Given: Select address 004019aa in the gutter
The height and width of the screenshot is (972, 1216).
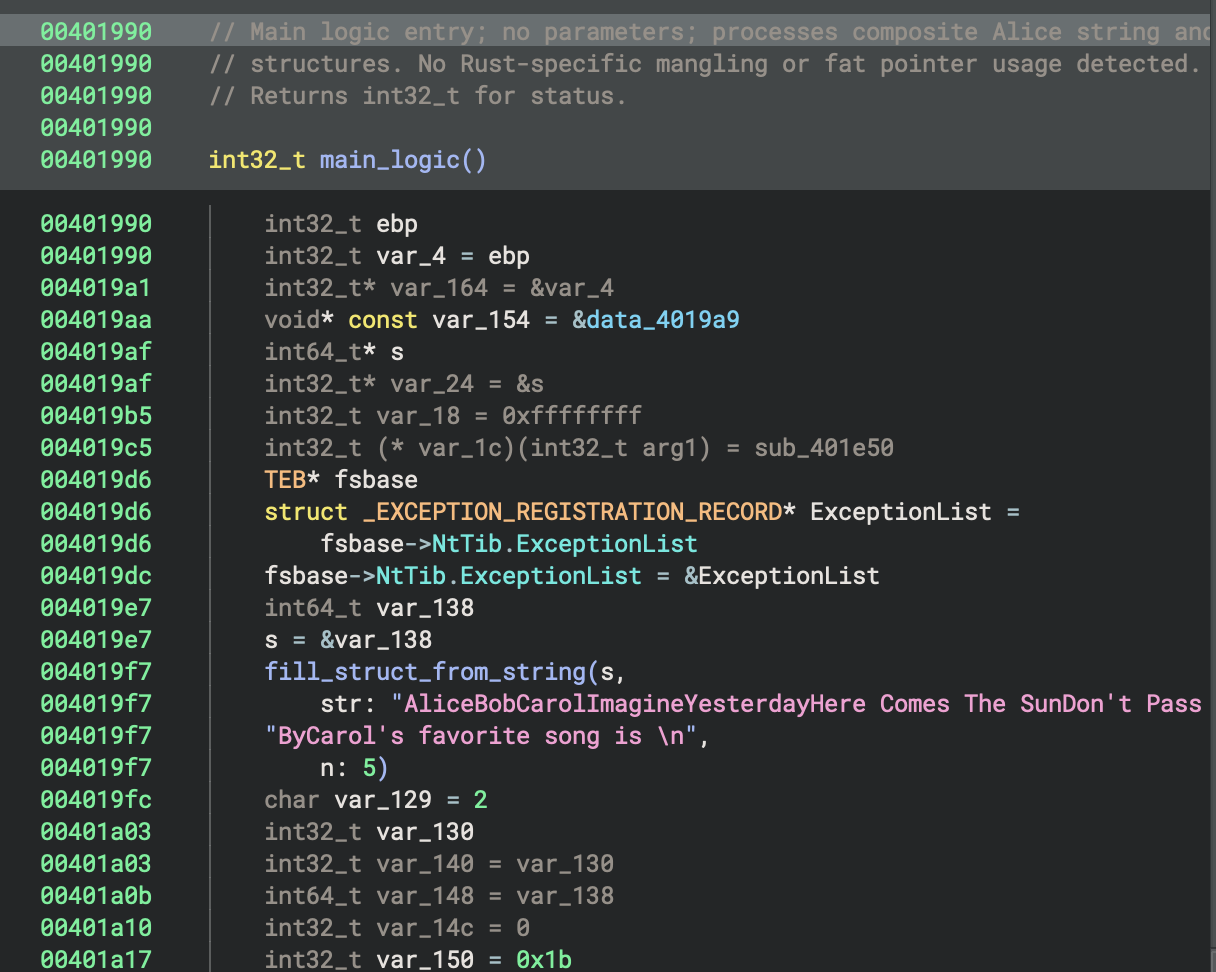Looking at the screenshot, I should pyautogui.click(x=96, y=320).
